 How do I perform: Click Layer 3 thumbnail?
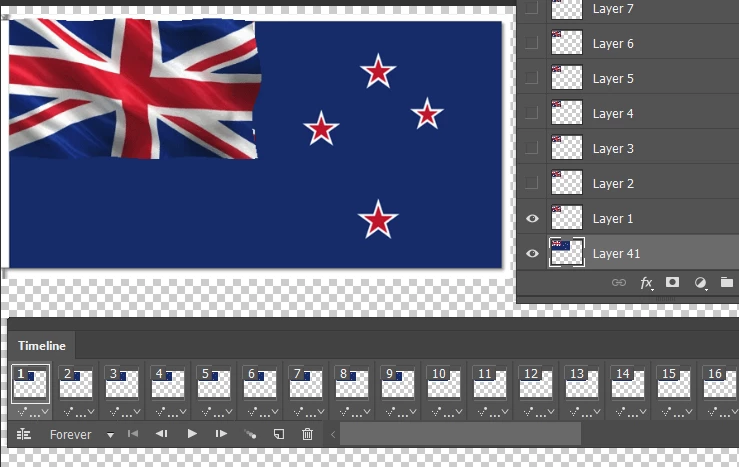567,147
